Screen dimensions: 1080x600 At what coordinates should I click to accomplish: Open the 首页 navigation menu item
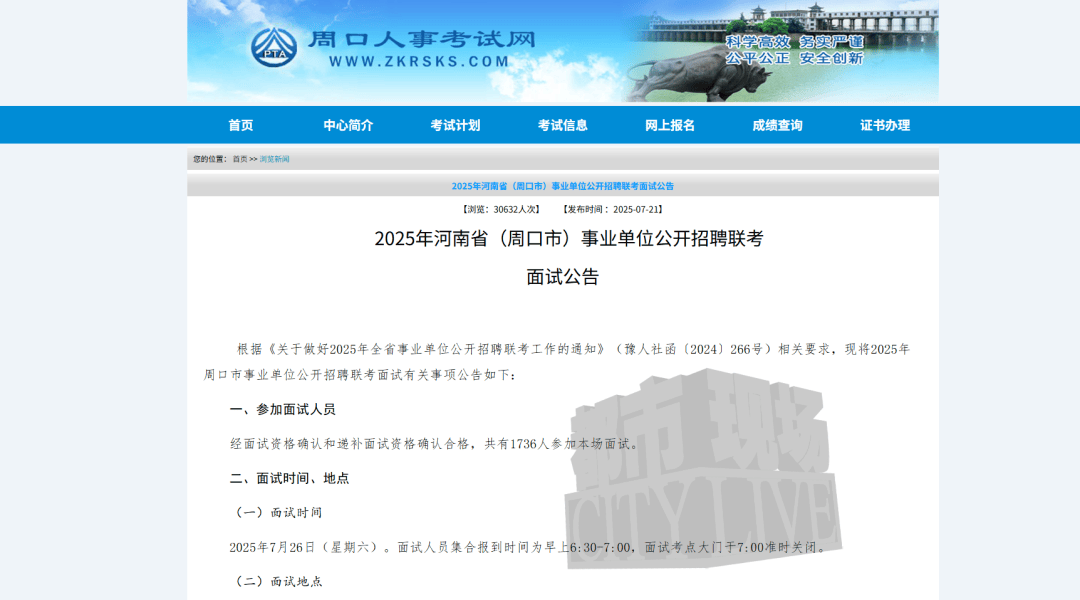[x=241, y=125]
